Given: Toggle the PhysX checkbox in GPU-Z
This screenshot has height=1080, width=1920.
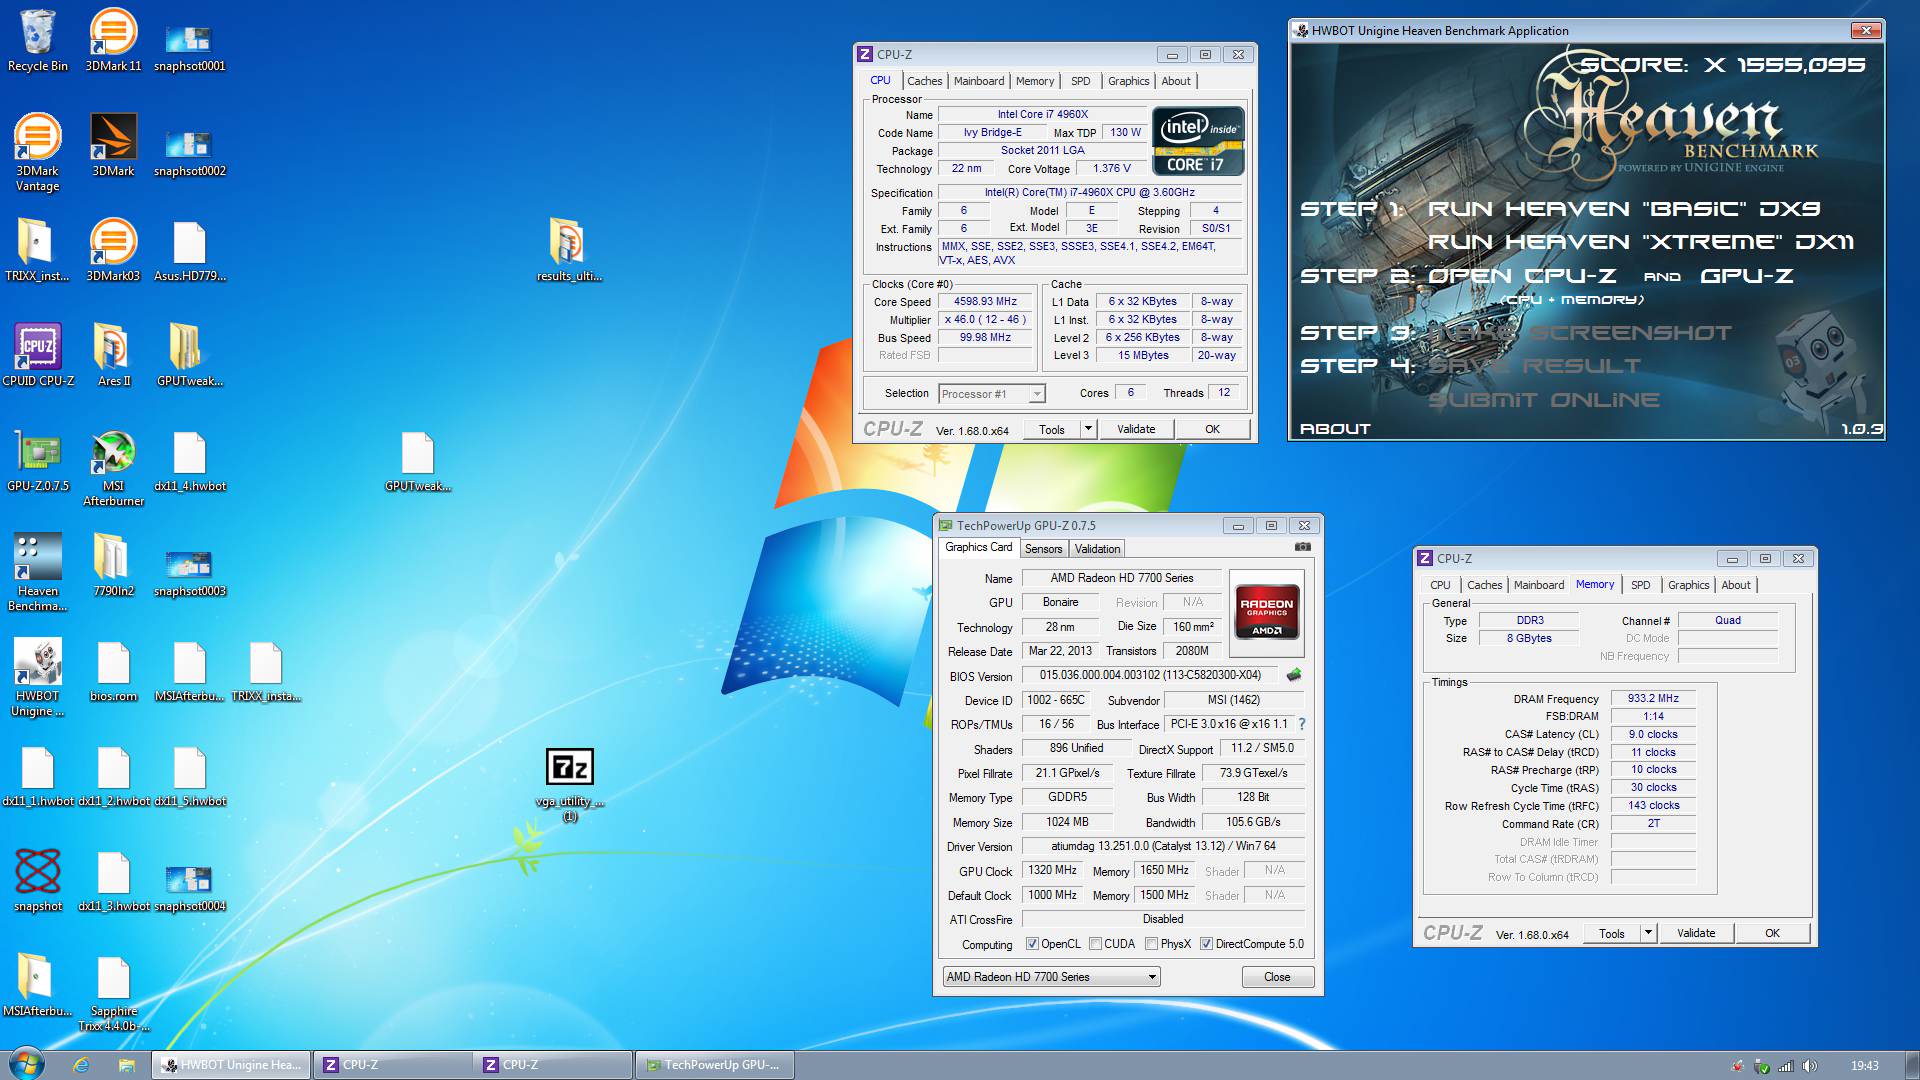Looking at the screenshot, I should pos(1151,944).
